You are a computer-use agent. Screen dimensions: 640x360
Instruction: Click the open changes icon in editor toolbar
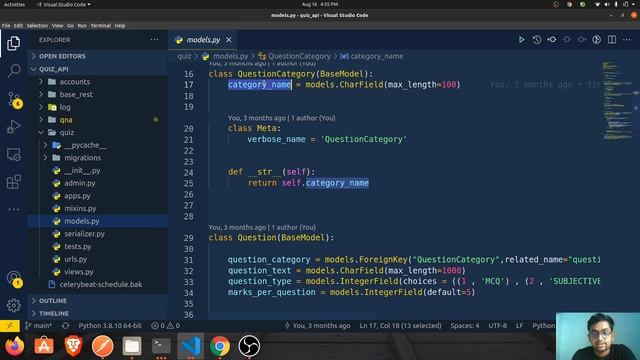(552, 40)
